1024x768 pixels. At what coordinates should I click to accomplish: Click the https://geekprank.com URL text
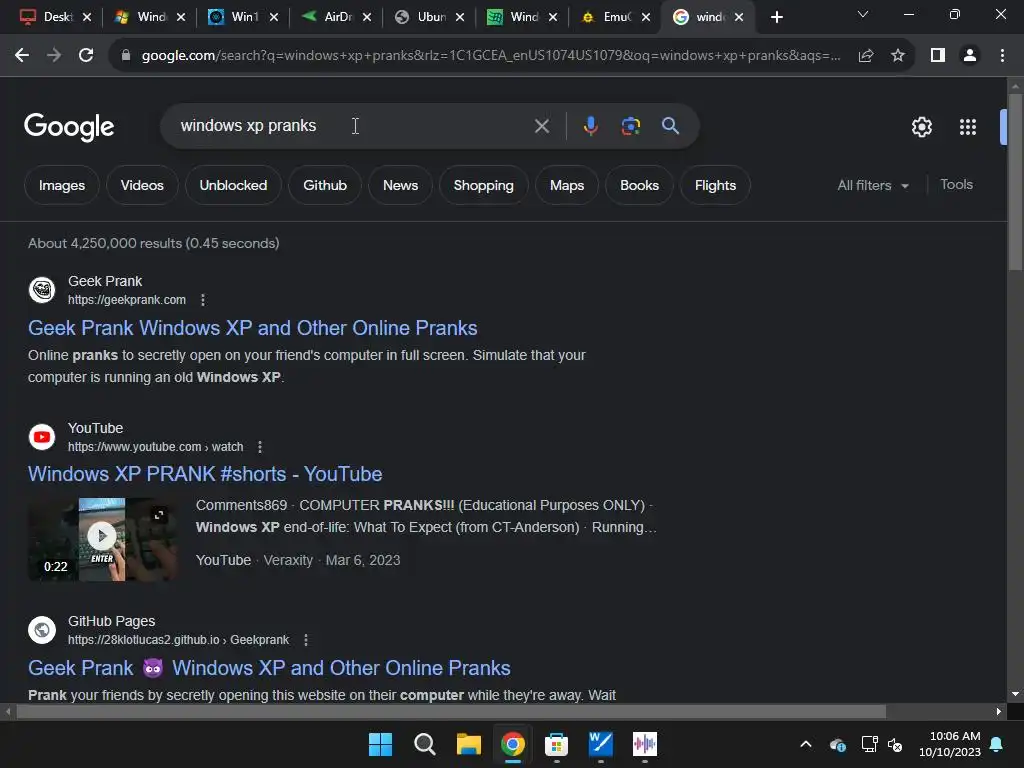pyautogui.click(x=127, y=300)
